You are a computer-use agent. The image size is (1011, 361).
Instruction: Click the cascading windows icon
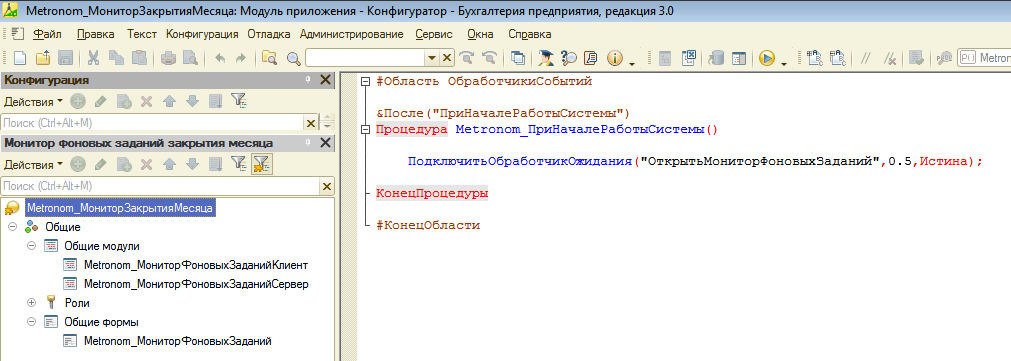pos(518,58)
